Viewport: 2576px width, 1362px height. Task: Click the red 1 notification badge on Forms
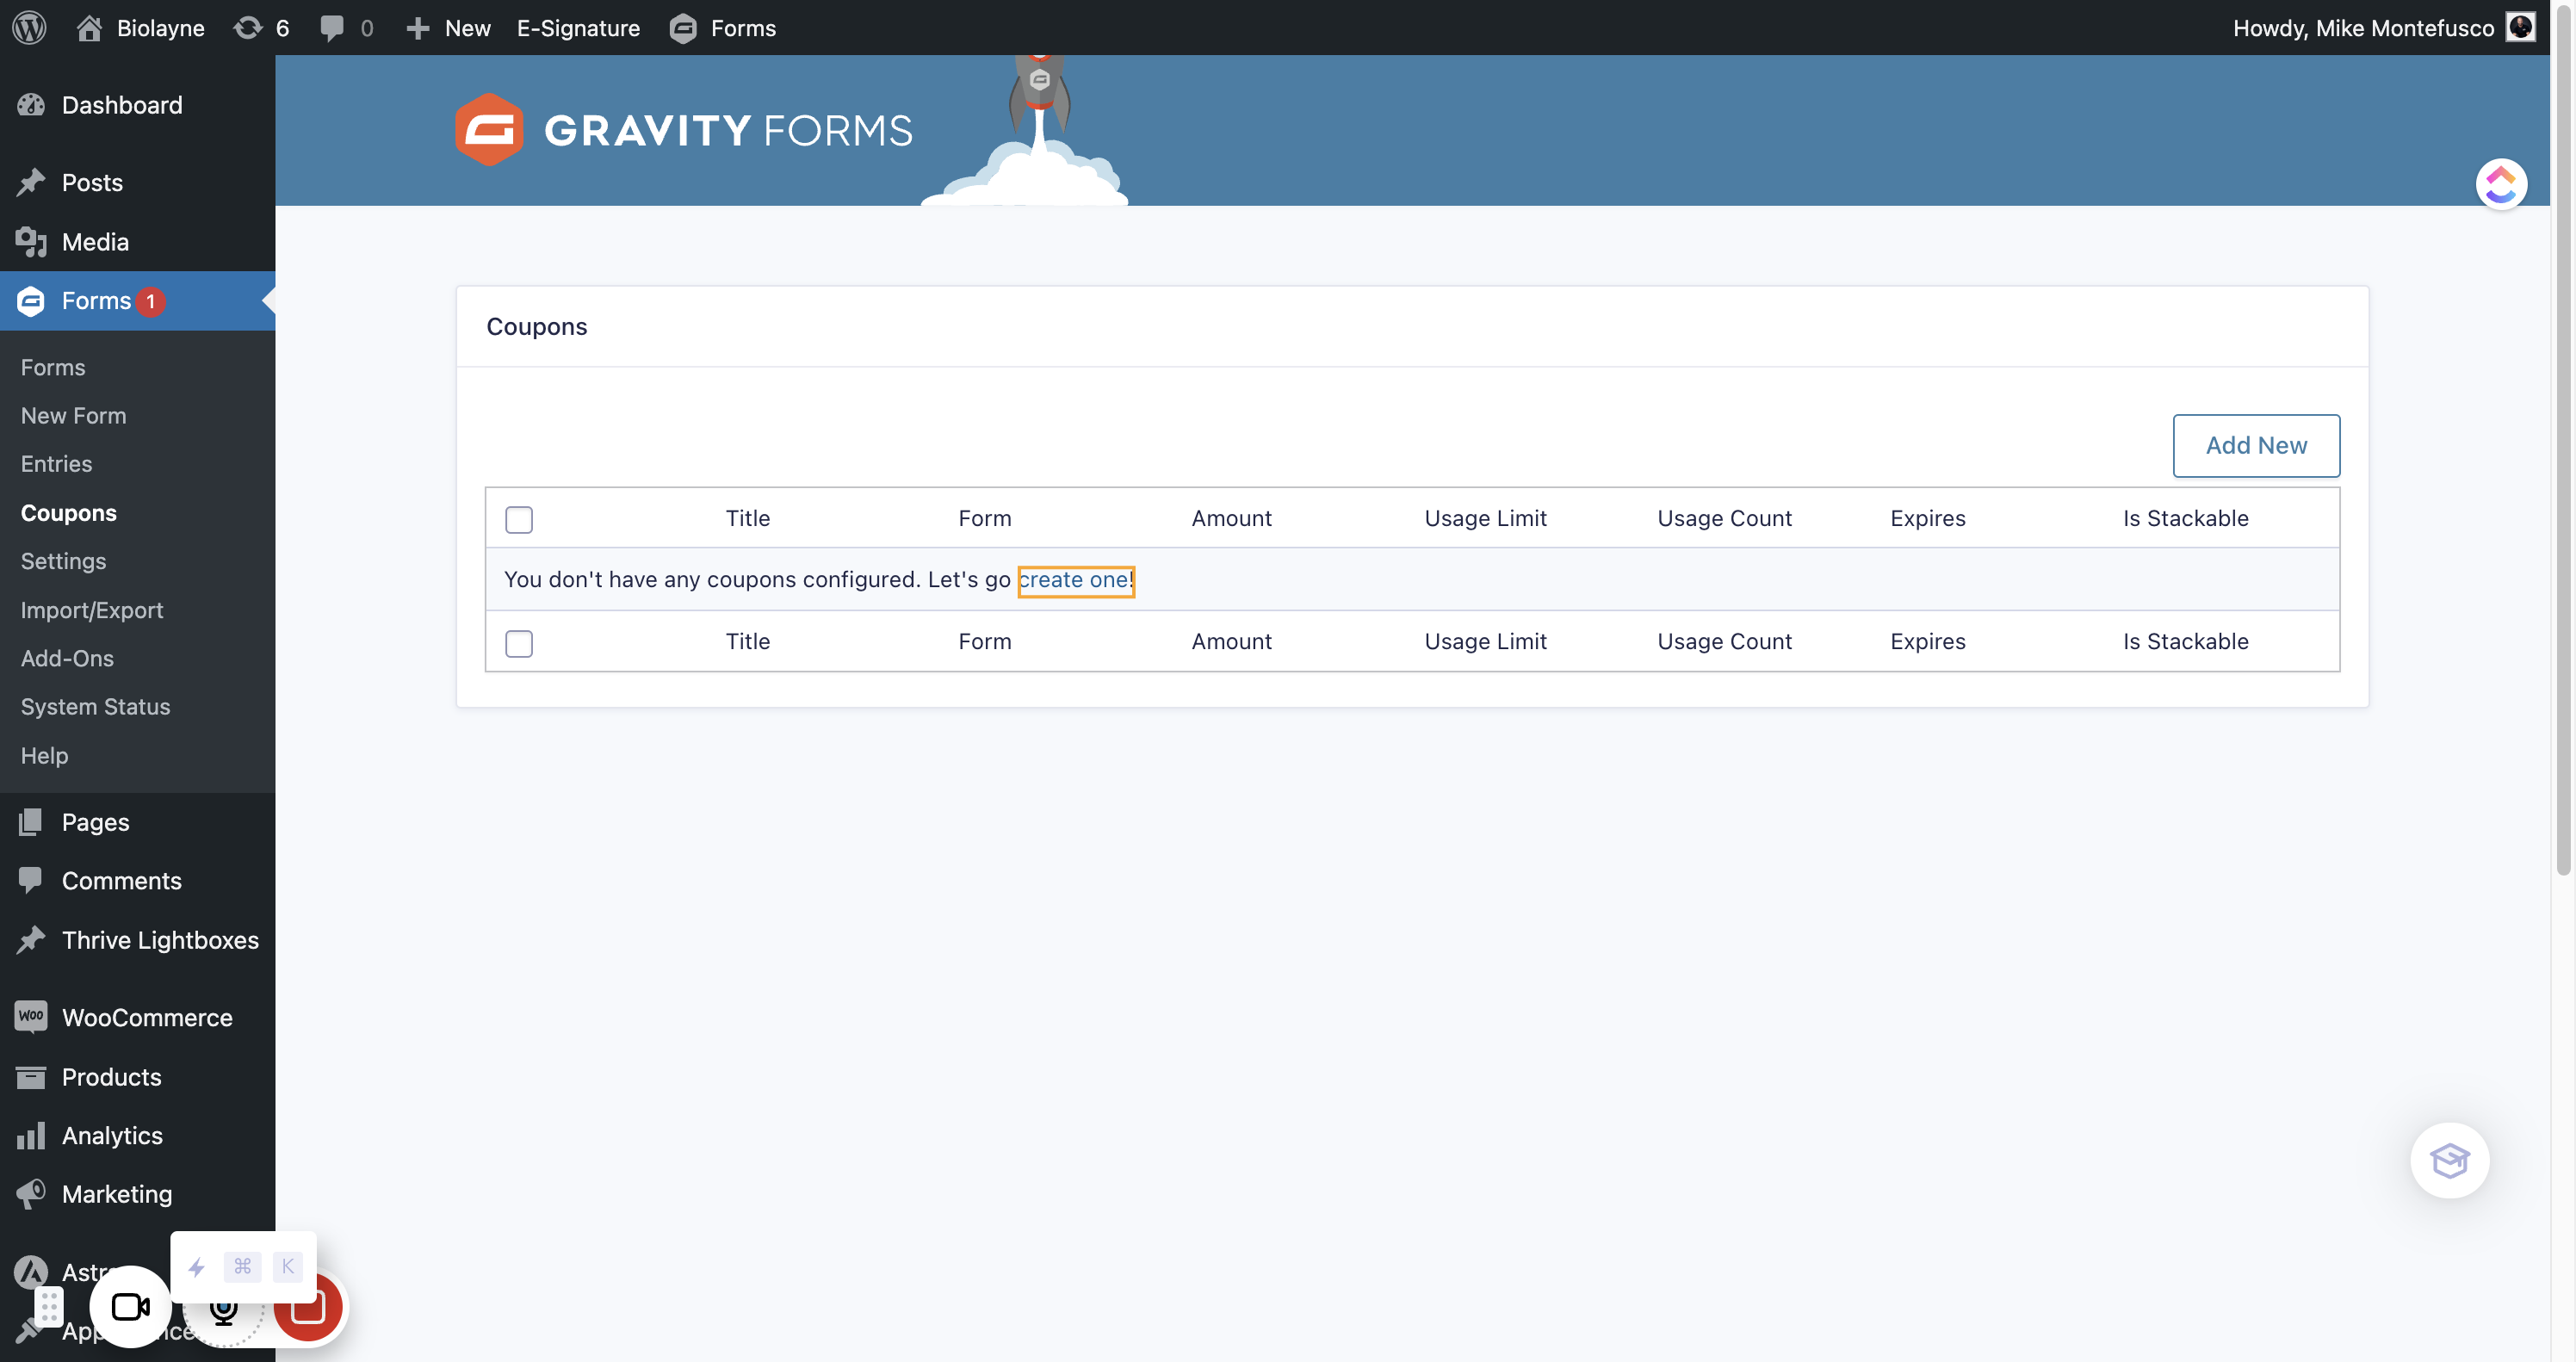(x=150, y=301)
